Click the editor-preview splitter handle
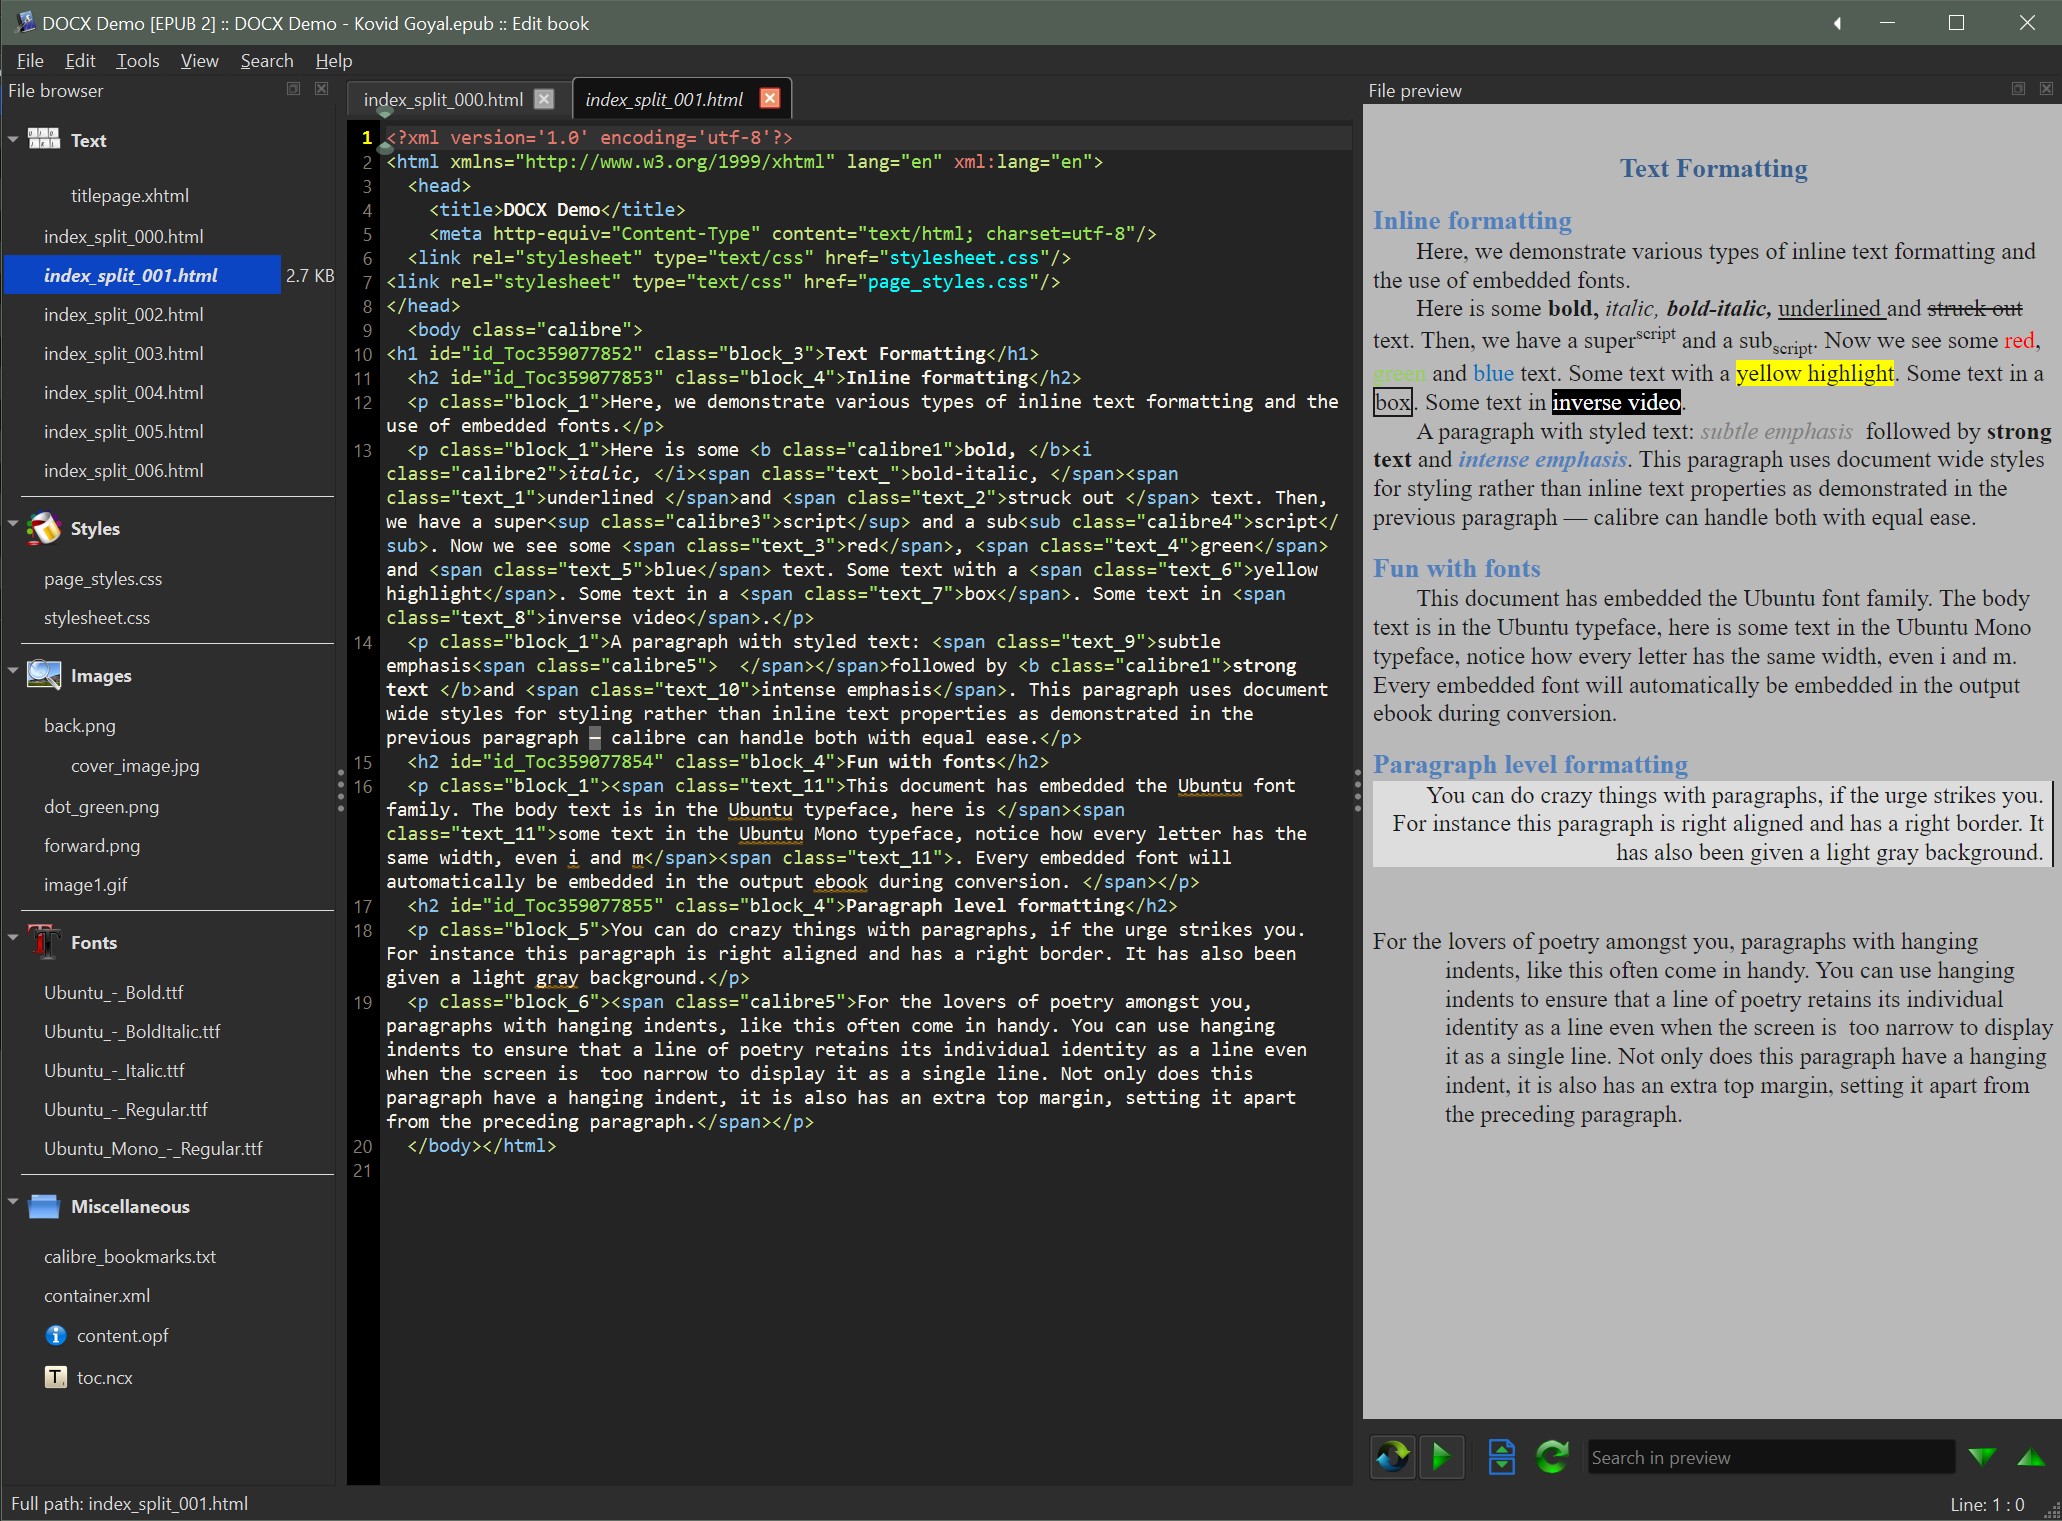The height and width of the screenshot is (1521, 2062). [x=1357, y=790]
